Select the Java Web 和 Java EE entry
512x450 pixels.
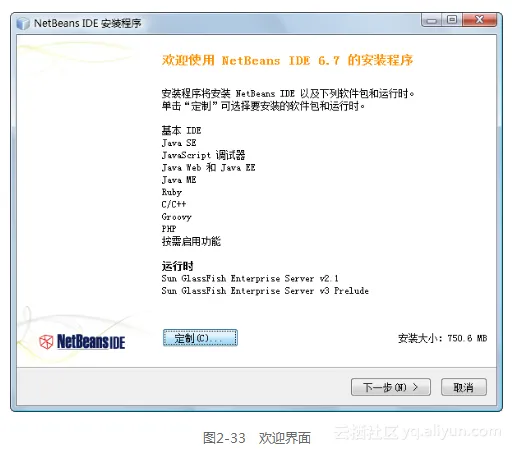coord(208,167)
